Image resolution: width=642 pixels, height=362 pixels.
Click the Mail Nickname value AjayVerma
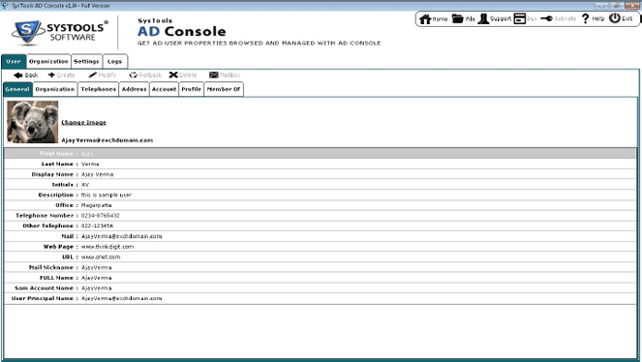(x=96, y=267)
